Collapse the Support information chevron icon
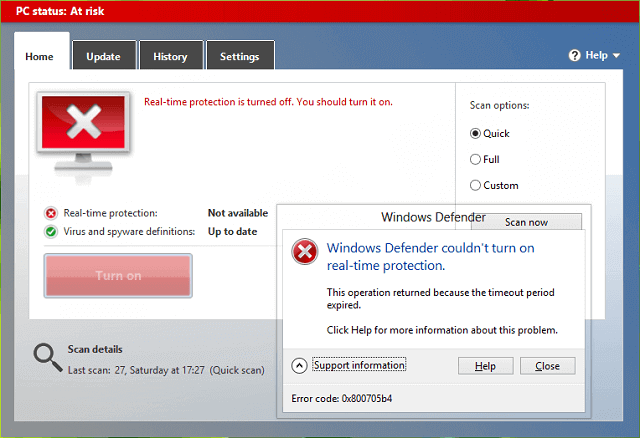640x438 pixels. pyautogui.click(x=299, y=366)
